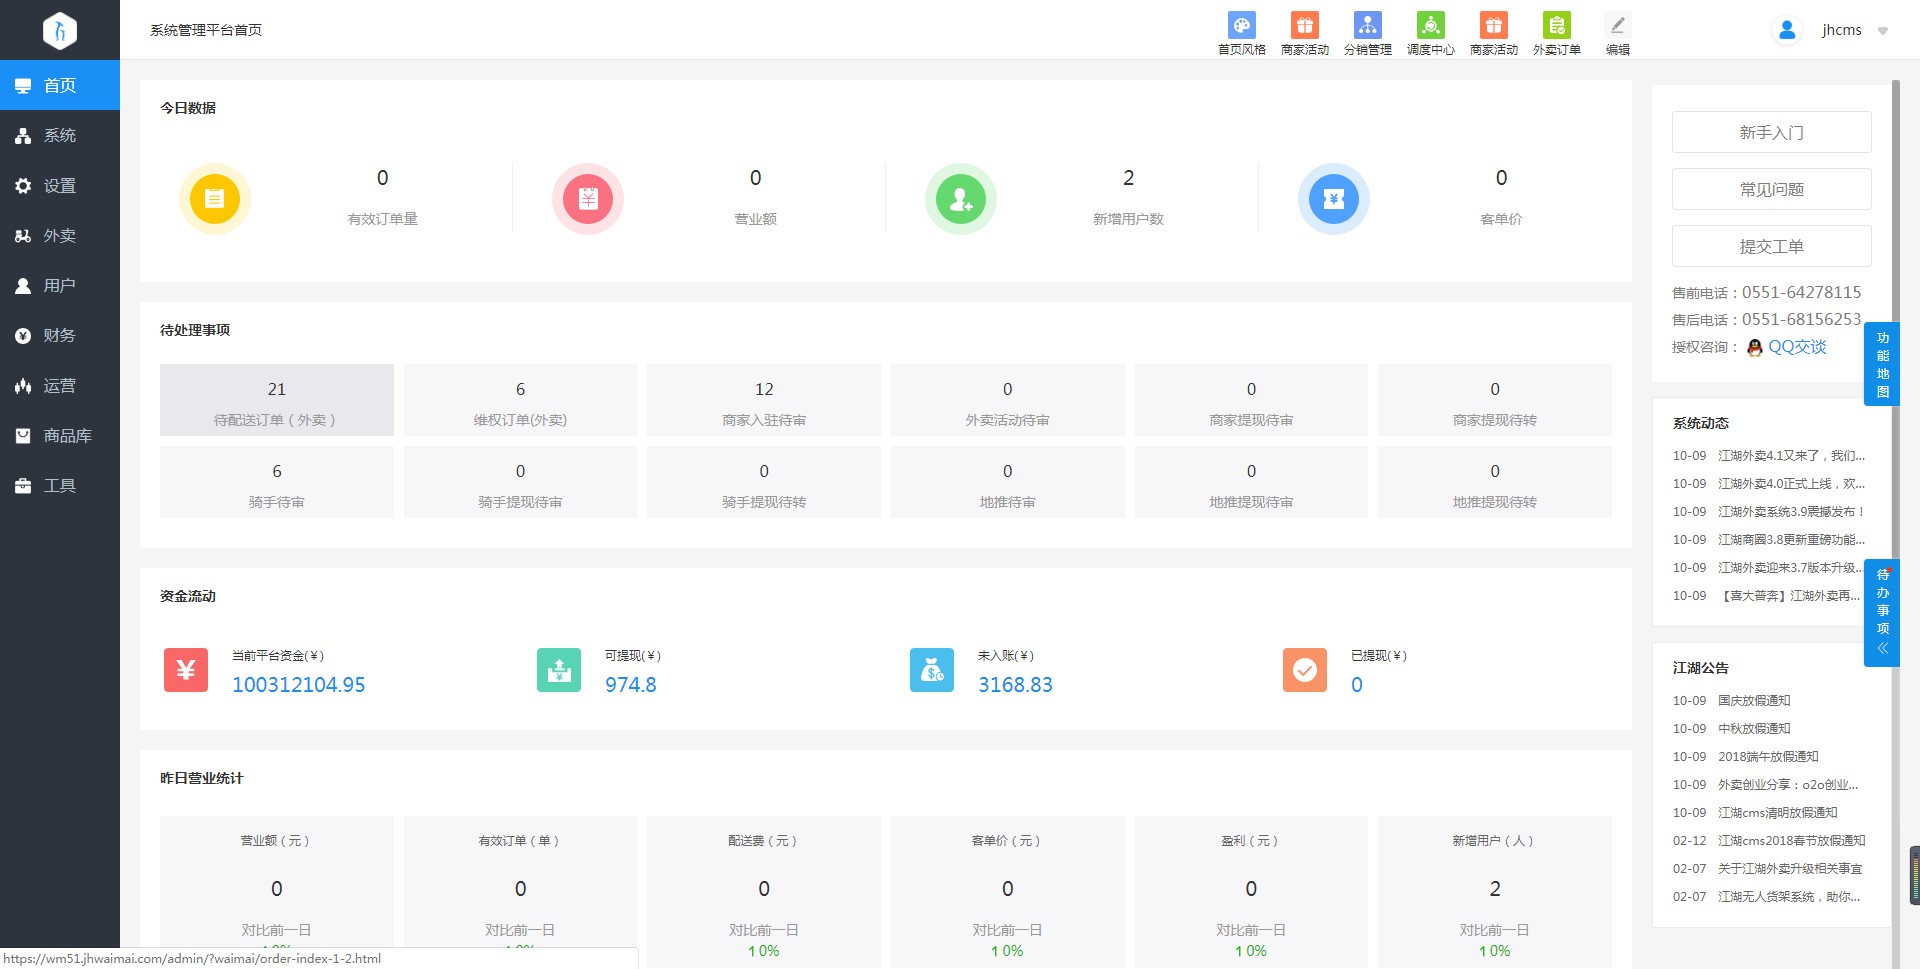Collapse the 待办事项 side panel

point(1882,649)
